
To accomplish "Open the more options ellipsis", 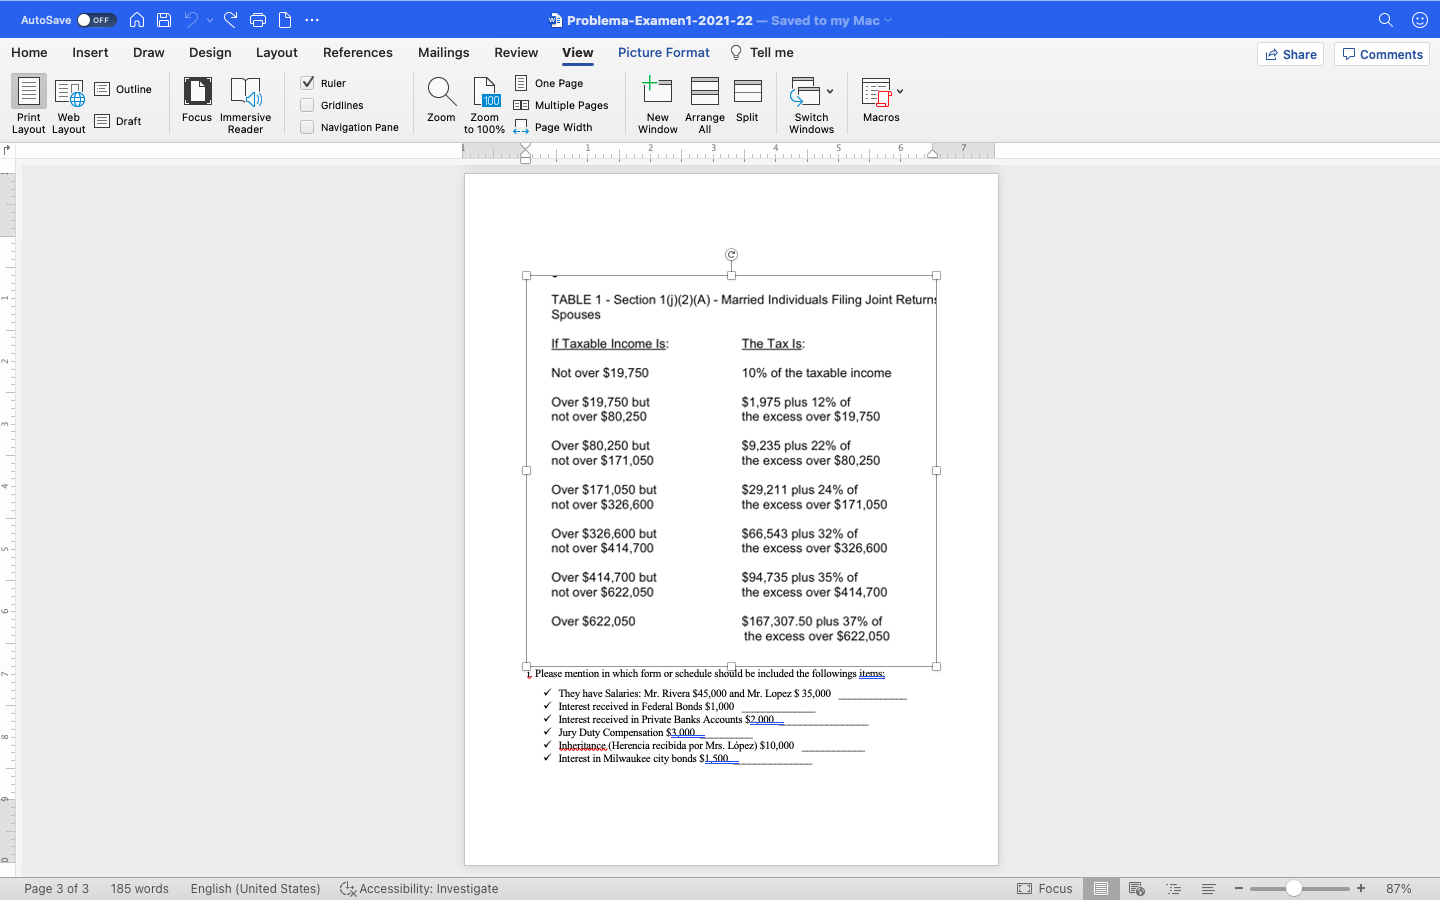I will point(312,20).
